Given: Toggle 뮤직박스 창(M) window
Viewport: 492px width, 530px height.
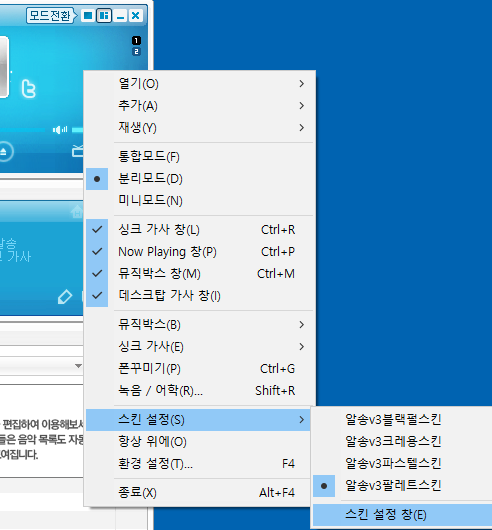Looking at the screenshot, I should 199,273.
